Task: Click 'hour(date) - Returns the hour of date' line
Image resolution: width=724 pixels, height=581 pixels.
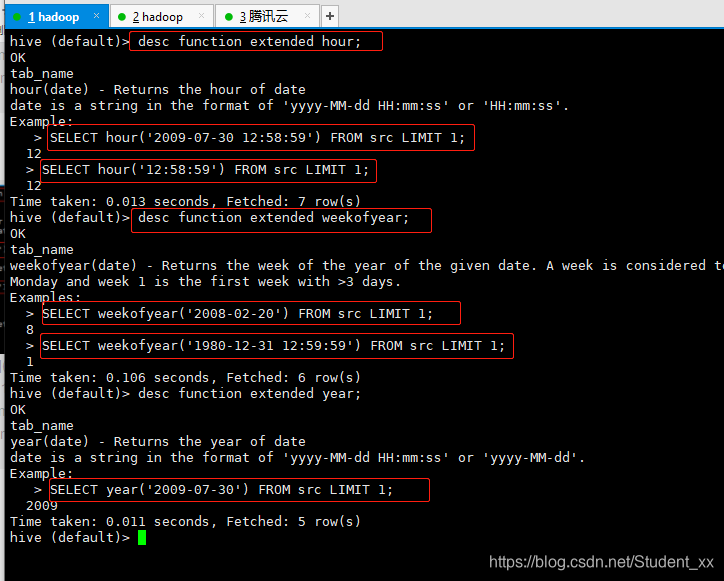Action: [x=158, y=89]
